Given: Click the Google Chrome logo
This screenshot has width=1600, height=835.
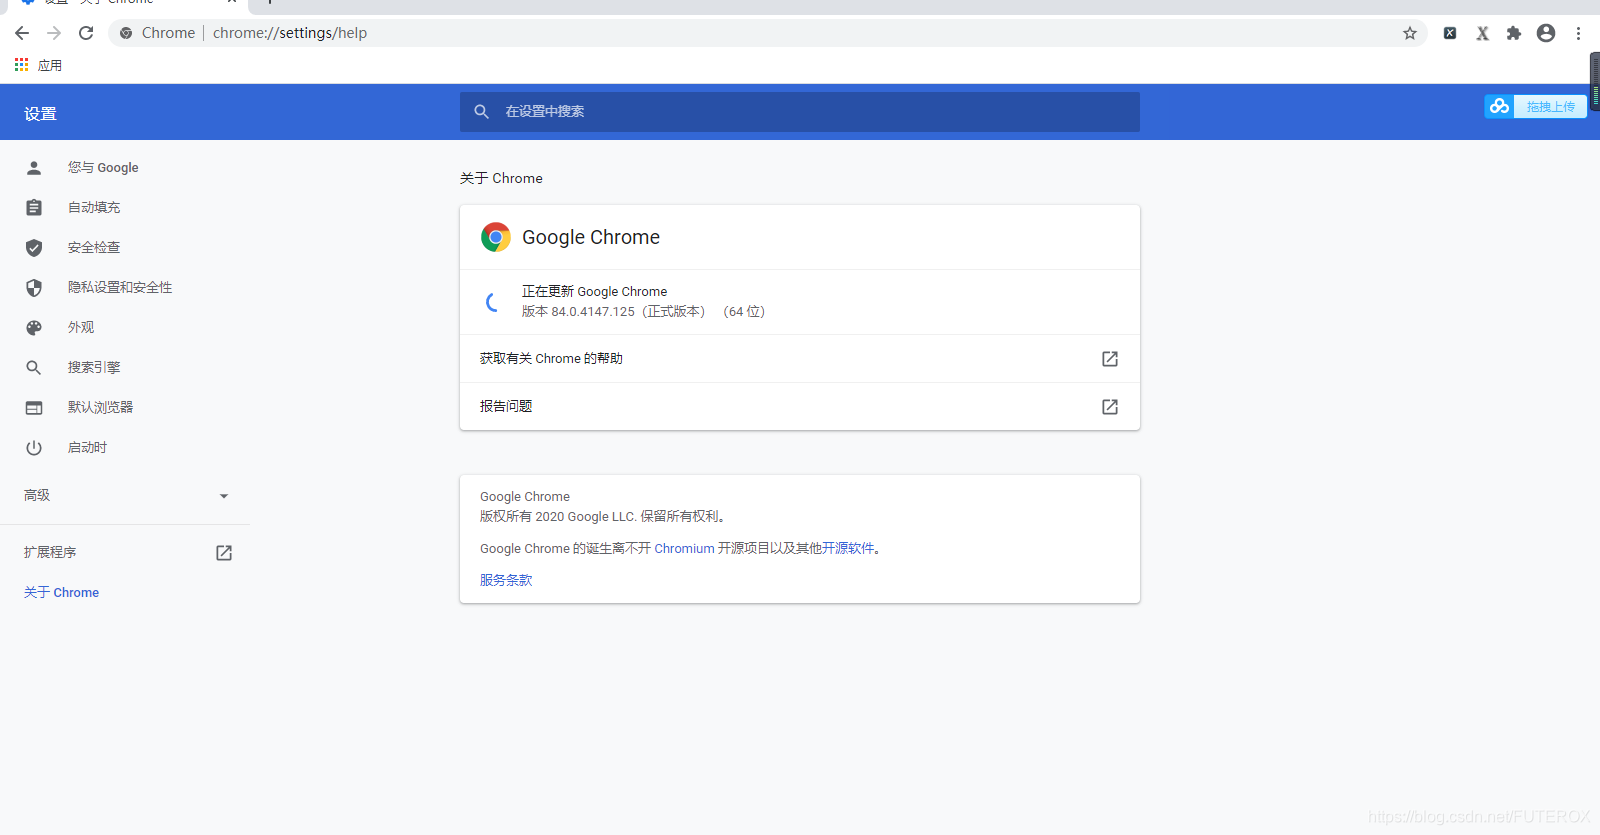Looking at the screenshot, I should 496,237.
